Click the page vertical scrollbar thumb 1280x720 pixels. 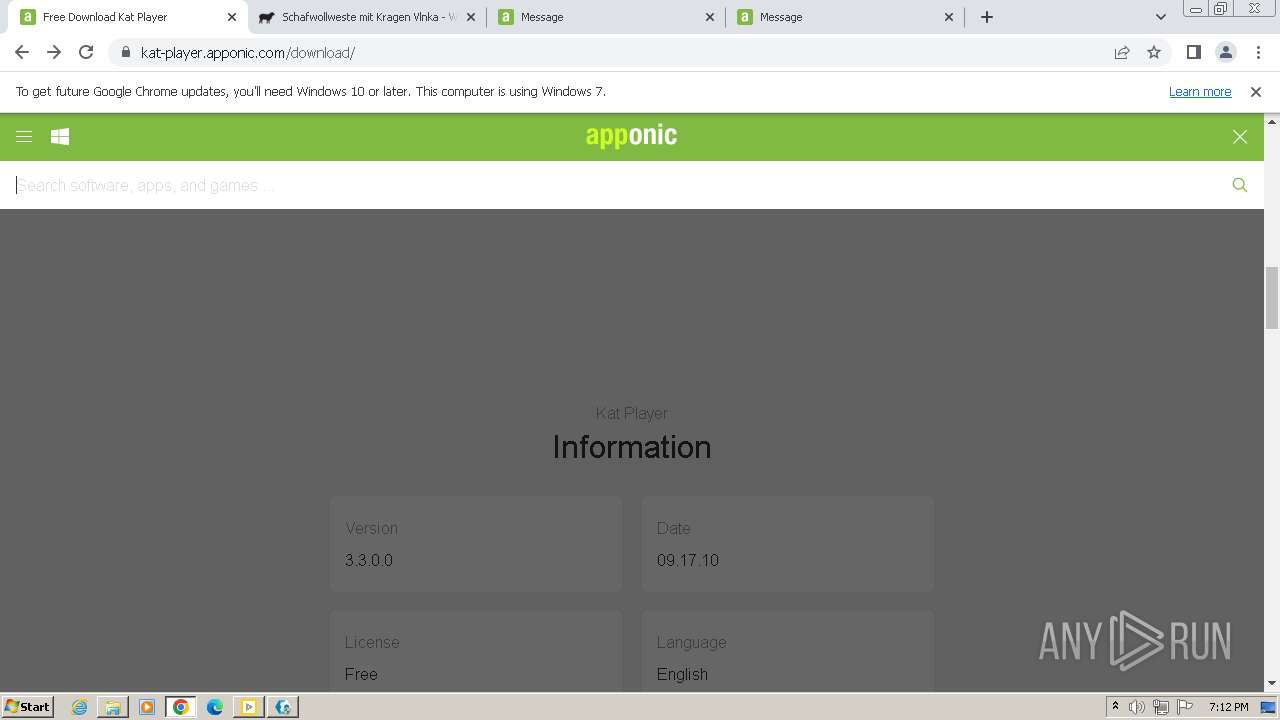coord(1272,298)
